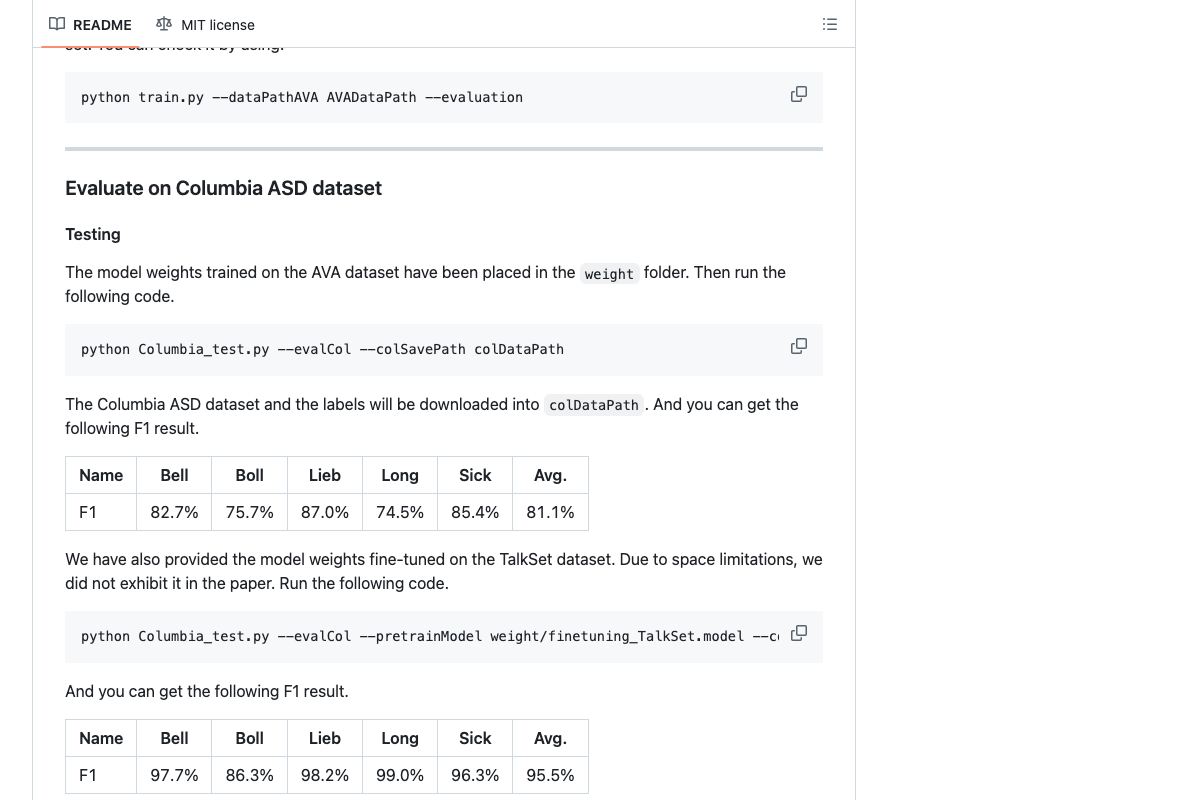Open the README tab
Viewport: 1200px width, 800px height.
[x=90, y=24]
